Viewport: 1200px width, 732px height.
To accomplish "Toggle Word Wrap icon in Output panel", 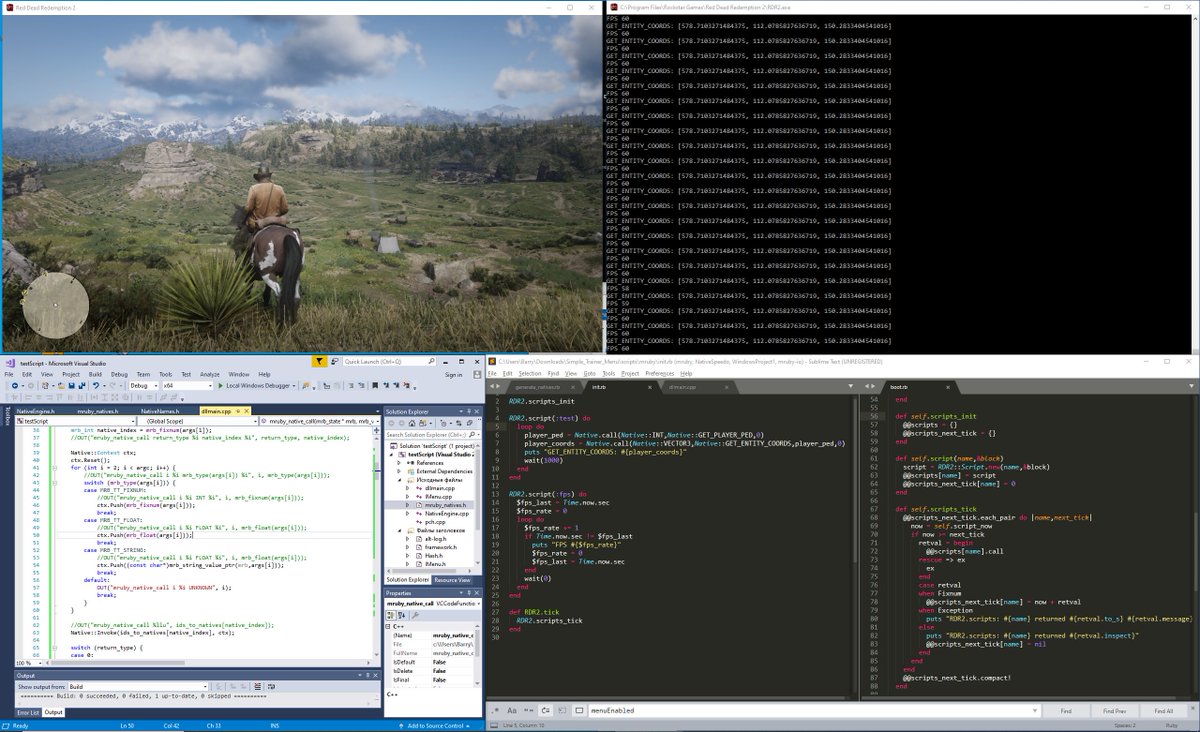I will point(271,687).
